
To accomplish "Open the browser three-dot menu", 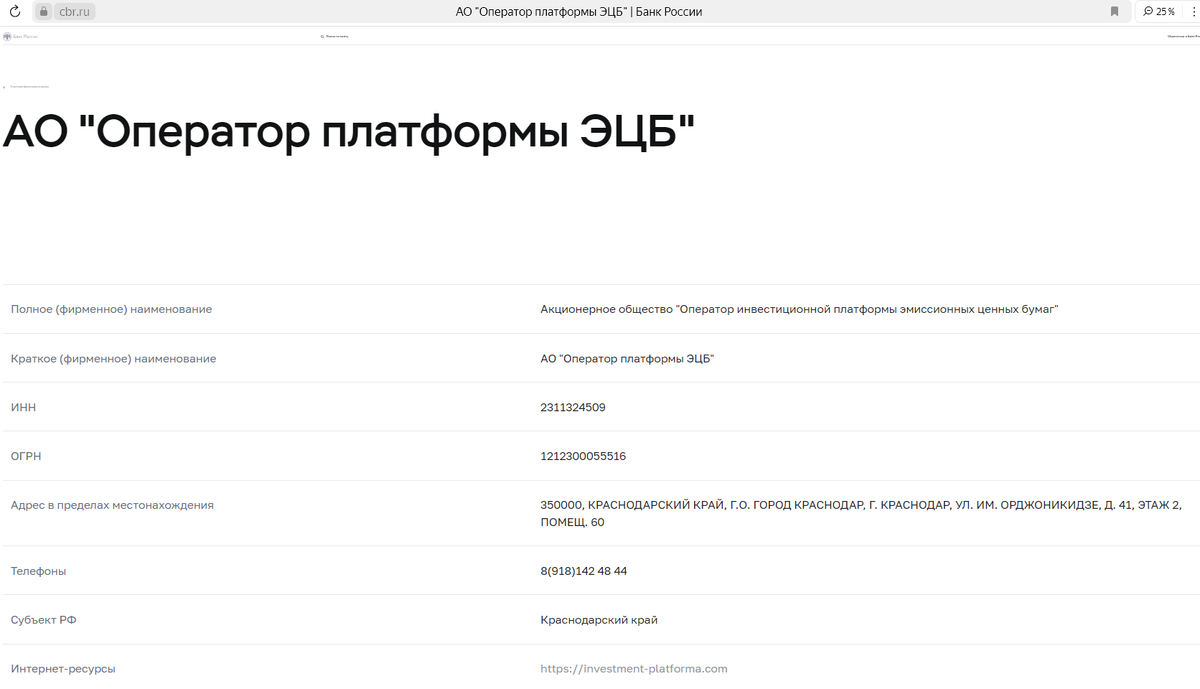I will point(1195,11).
